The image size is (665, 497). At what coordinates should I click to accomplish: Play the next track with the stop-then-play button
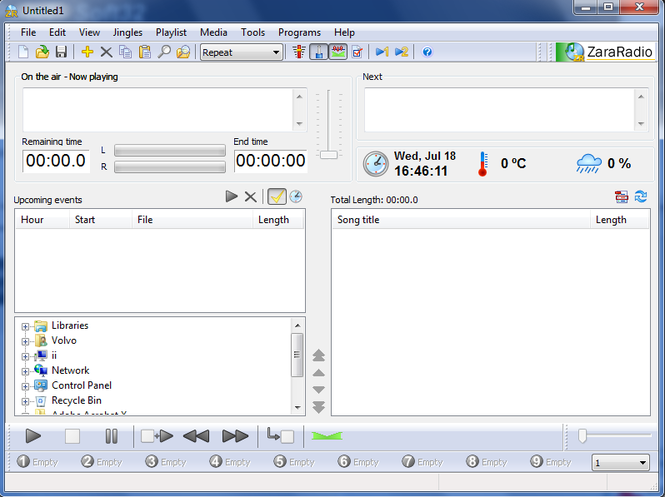(157, 436)
